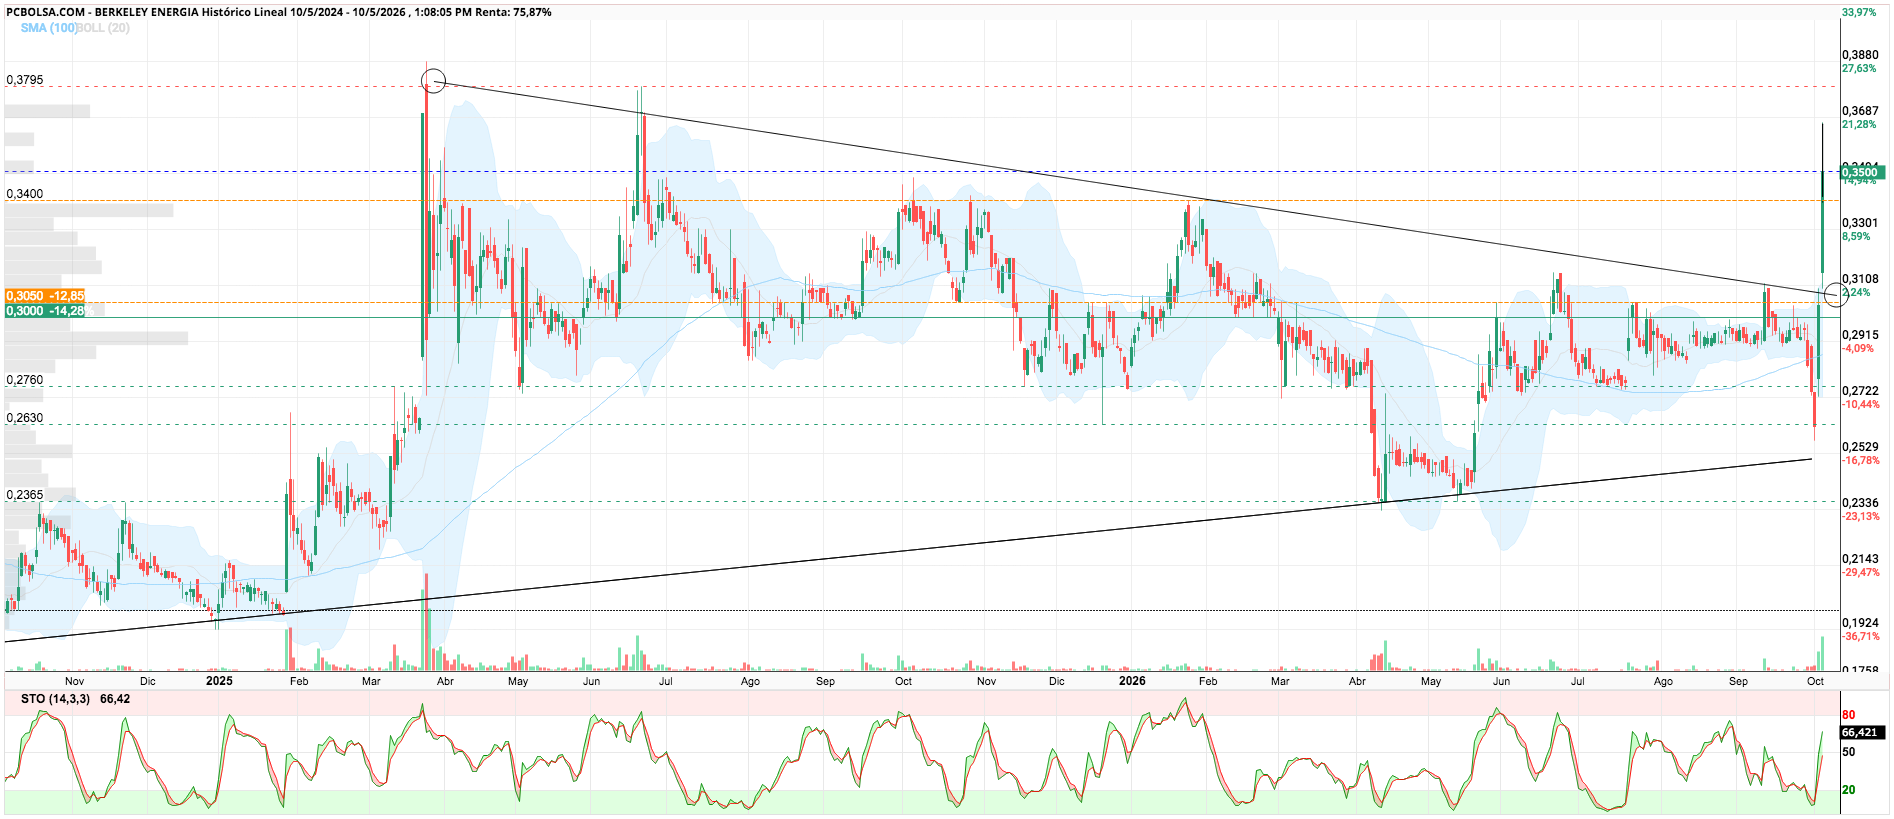The width and height of the screenshot is (1894, 819).
Task: Select the 0,2630 support level label
Action: tap(25, 418)
